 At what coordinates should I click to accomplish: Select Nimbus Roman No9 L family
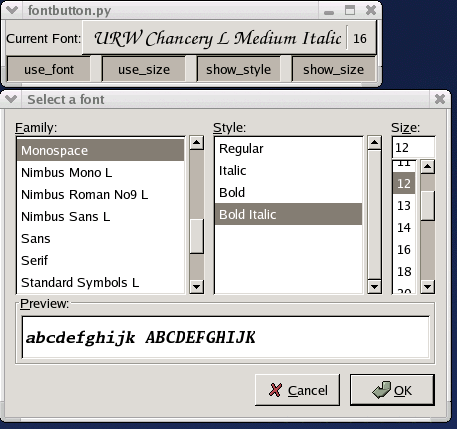100,194
